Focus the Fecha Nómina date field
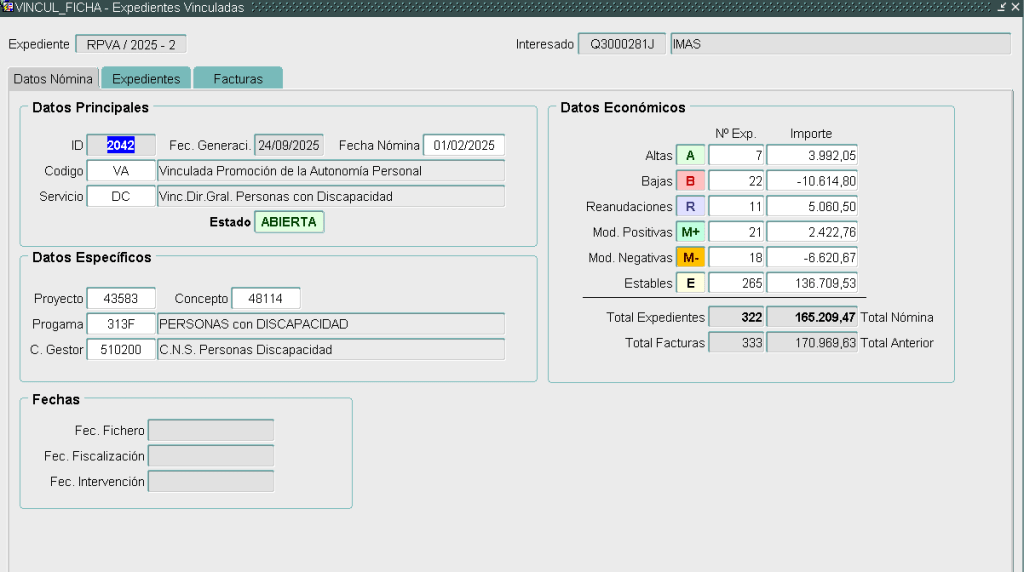This screenshot has height=572, width=1024. click(464, 145)
